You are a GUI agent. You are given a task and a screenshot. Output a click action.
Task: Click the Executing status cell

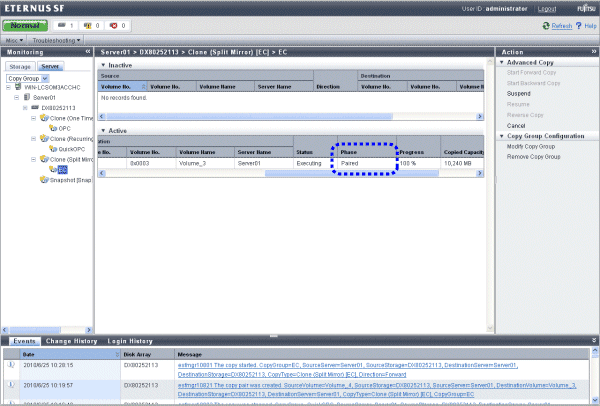315,163
